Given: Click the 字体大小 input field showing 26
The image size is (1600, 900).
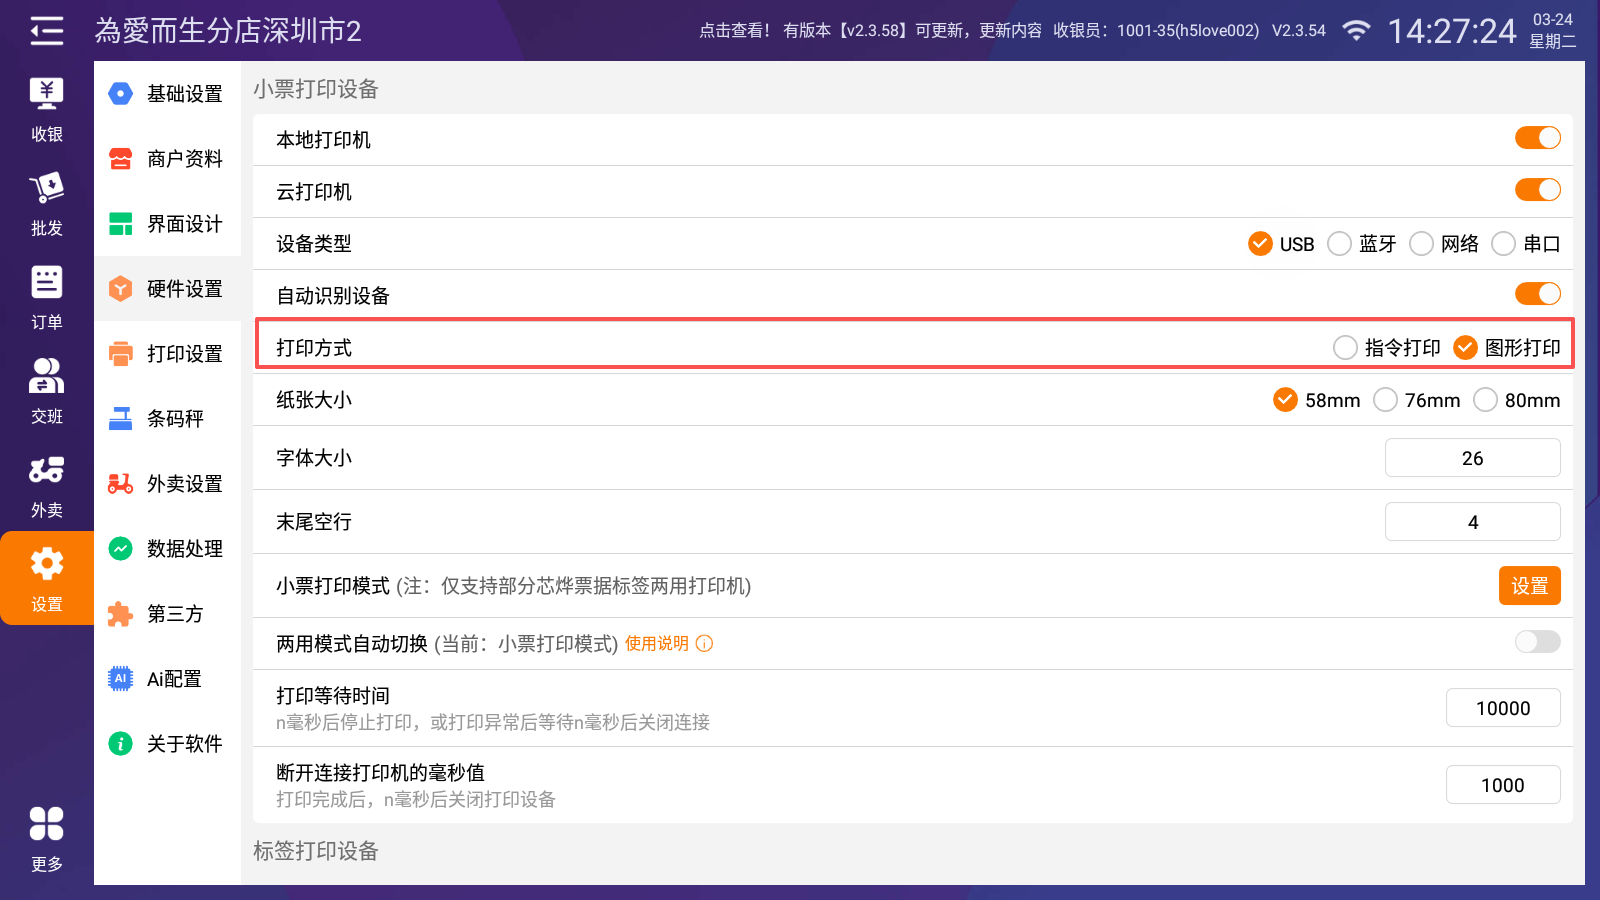Looking at the screenshot, I should point(1472,458).
